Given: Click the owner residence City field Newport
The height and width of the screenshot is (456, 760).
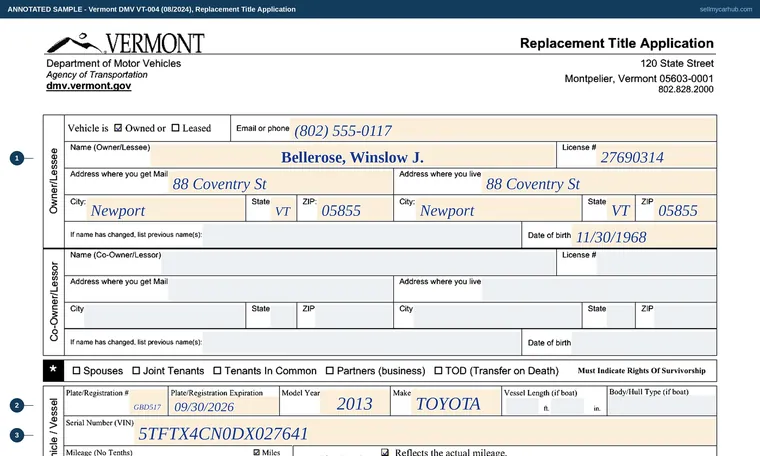Looking at the screenshot, I should click(x=498, y=210).
